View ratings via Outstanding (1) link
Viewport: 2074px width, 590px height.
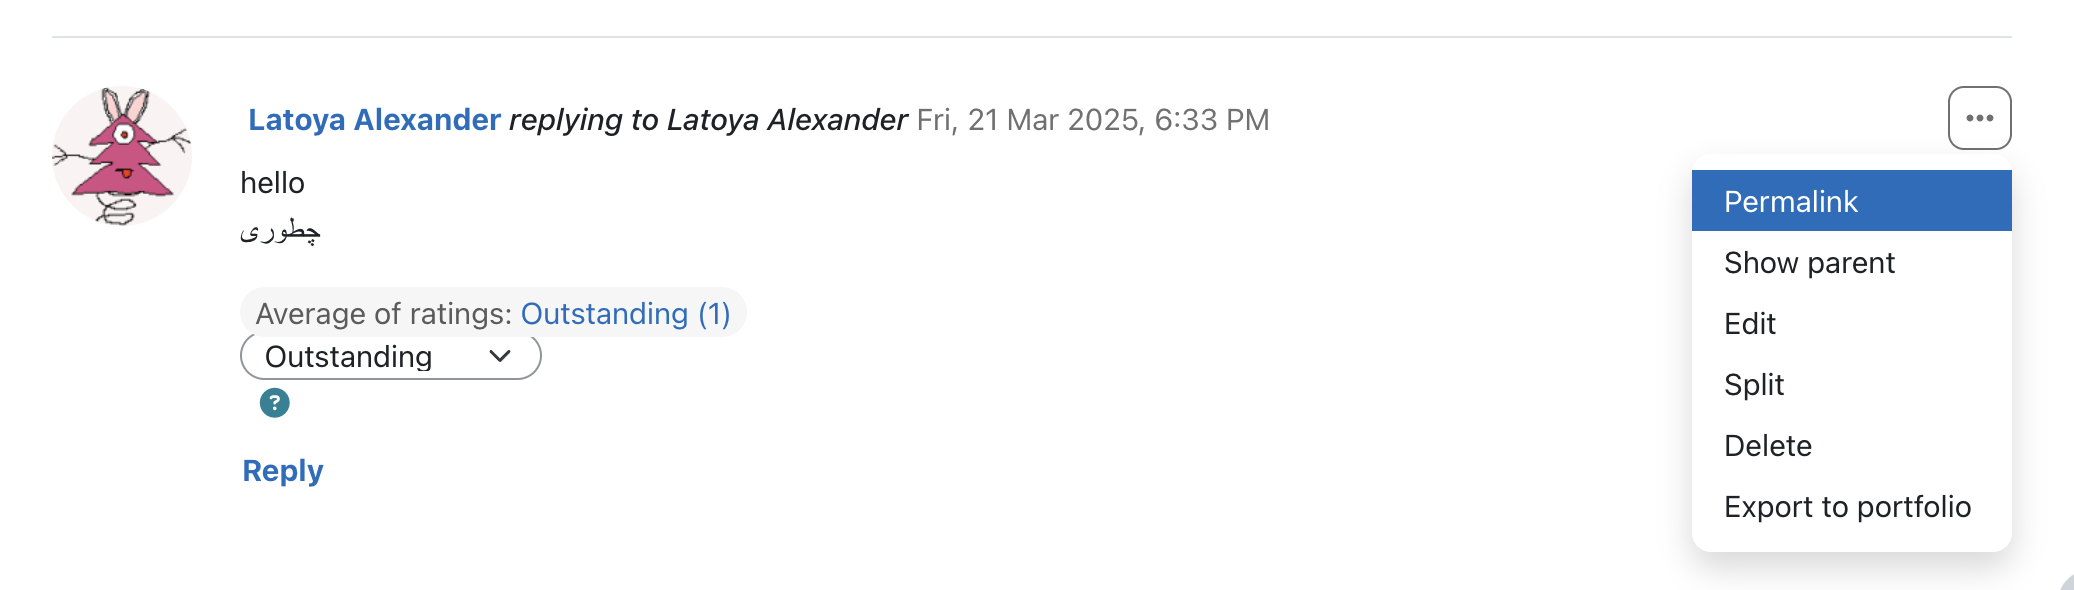point(626,314)
